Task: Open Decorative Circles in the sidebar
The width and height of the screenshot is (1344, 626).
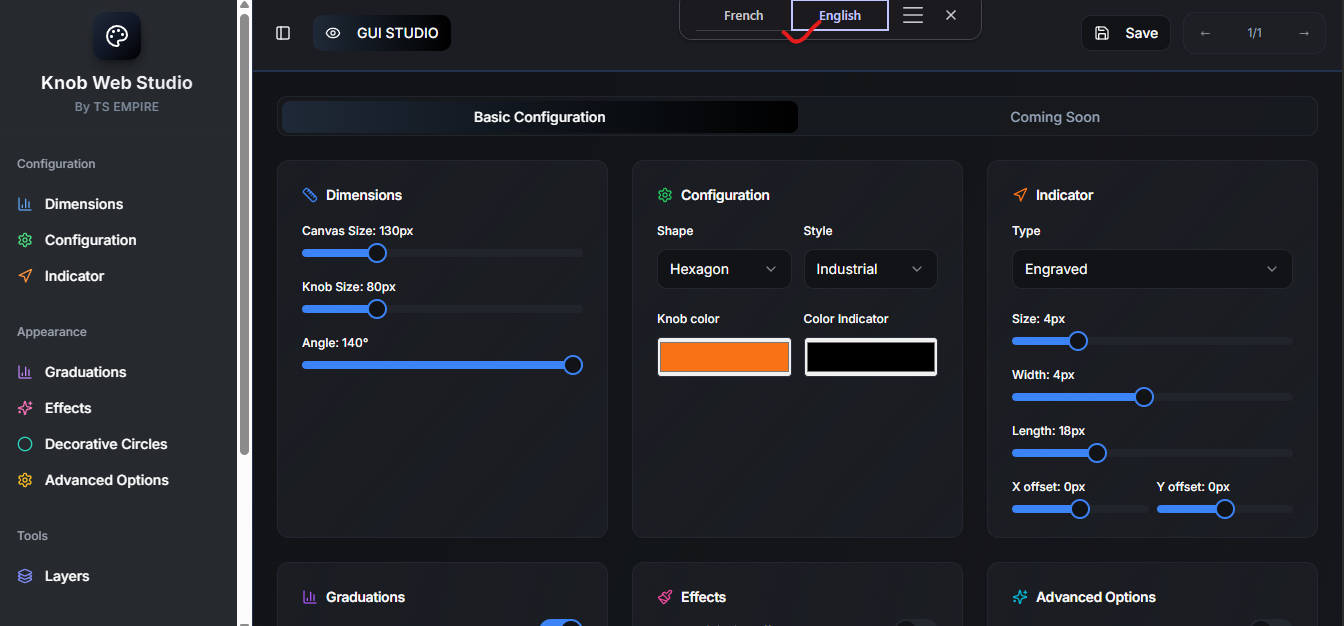Action: point(106,444)
